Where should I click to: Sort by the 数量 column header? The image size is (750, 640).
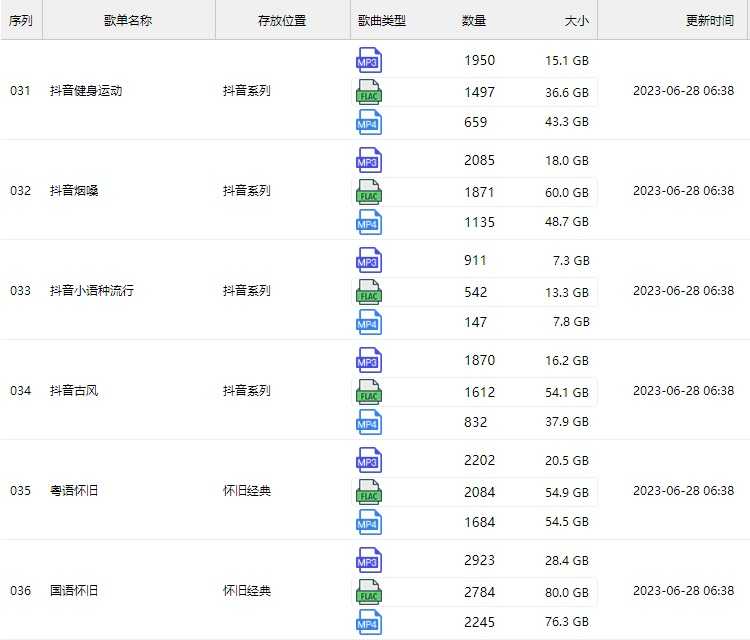[474, 21]
